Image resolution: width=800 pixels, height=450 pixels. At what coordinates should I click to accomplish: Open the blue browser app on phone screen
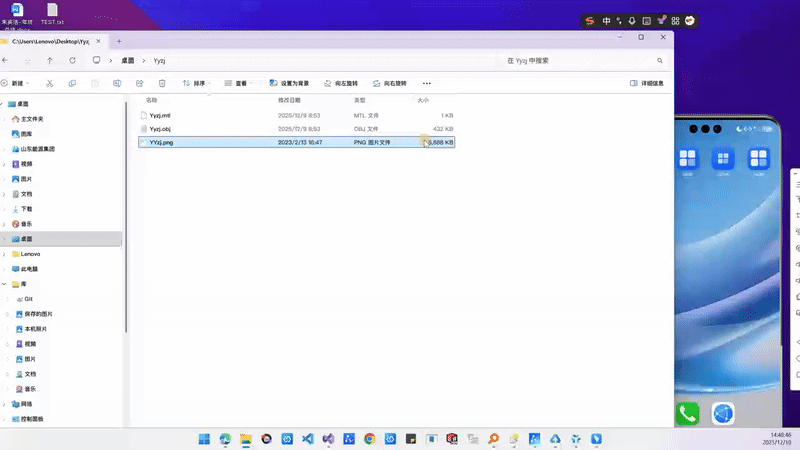(x=723, y=414)
